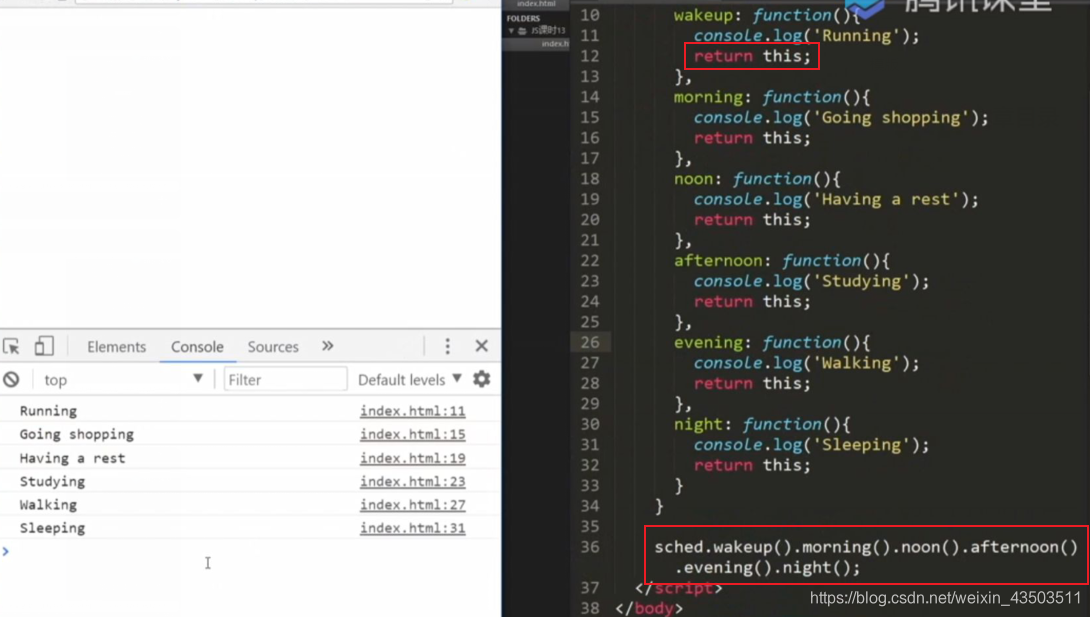Select the 'Going shopping' console message

click(76, 434)
